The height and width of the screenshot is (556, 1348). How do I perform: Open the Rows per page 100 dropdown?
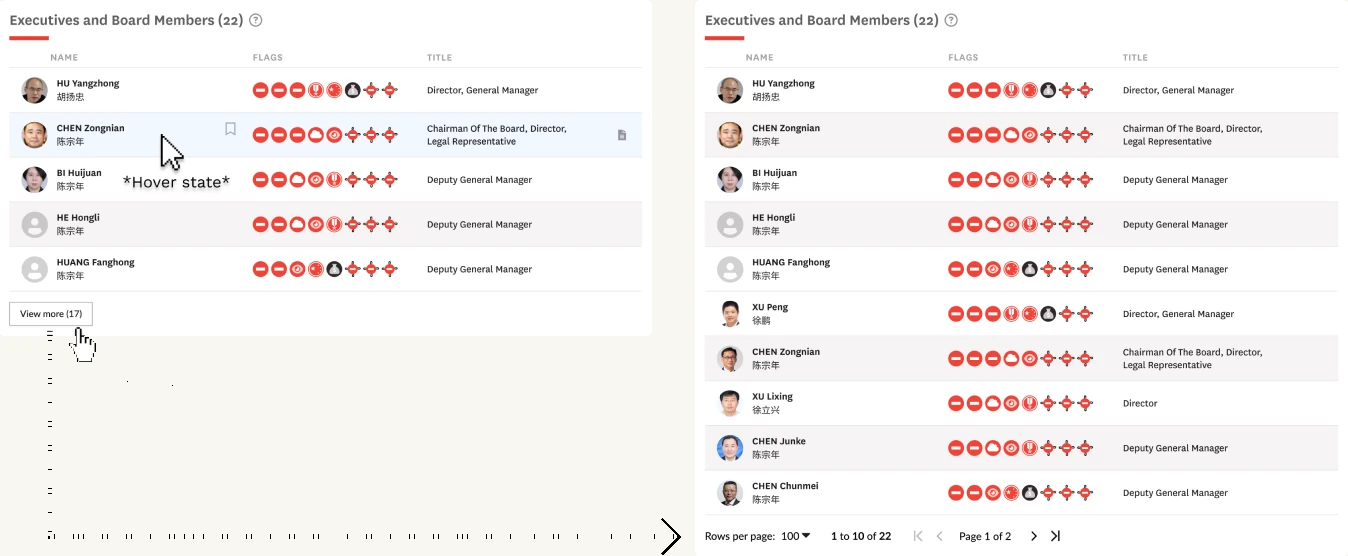coord(795,536)
